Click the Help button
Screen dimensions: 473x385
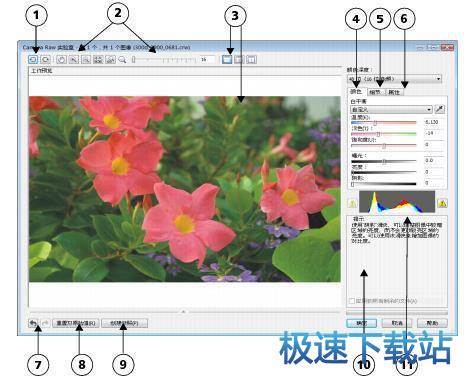(x=432, y=323)
